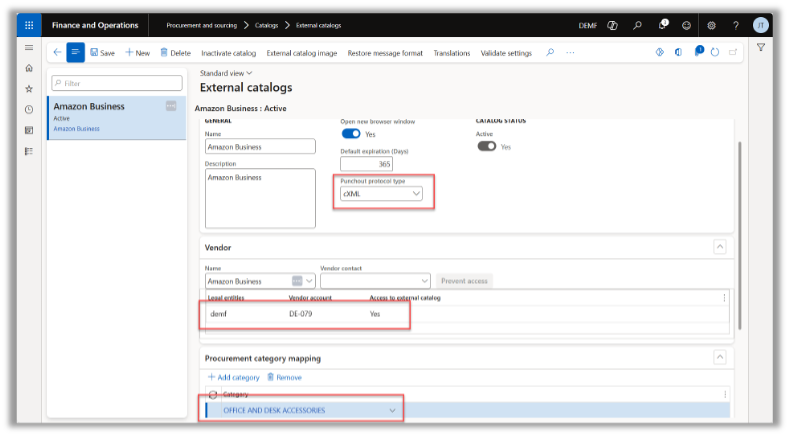Search the action pane magnifier icon
790x438 pixels.
(x=550, y=52)
